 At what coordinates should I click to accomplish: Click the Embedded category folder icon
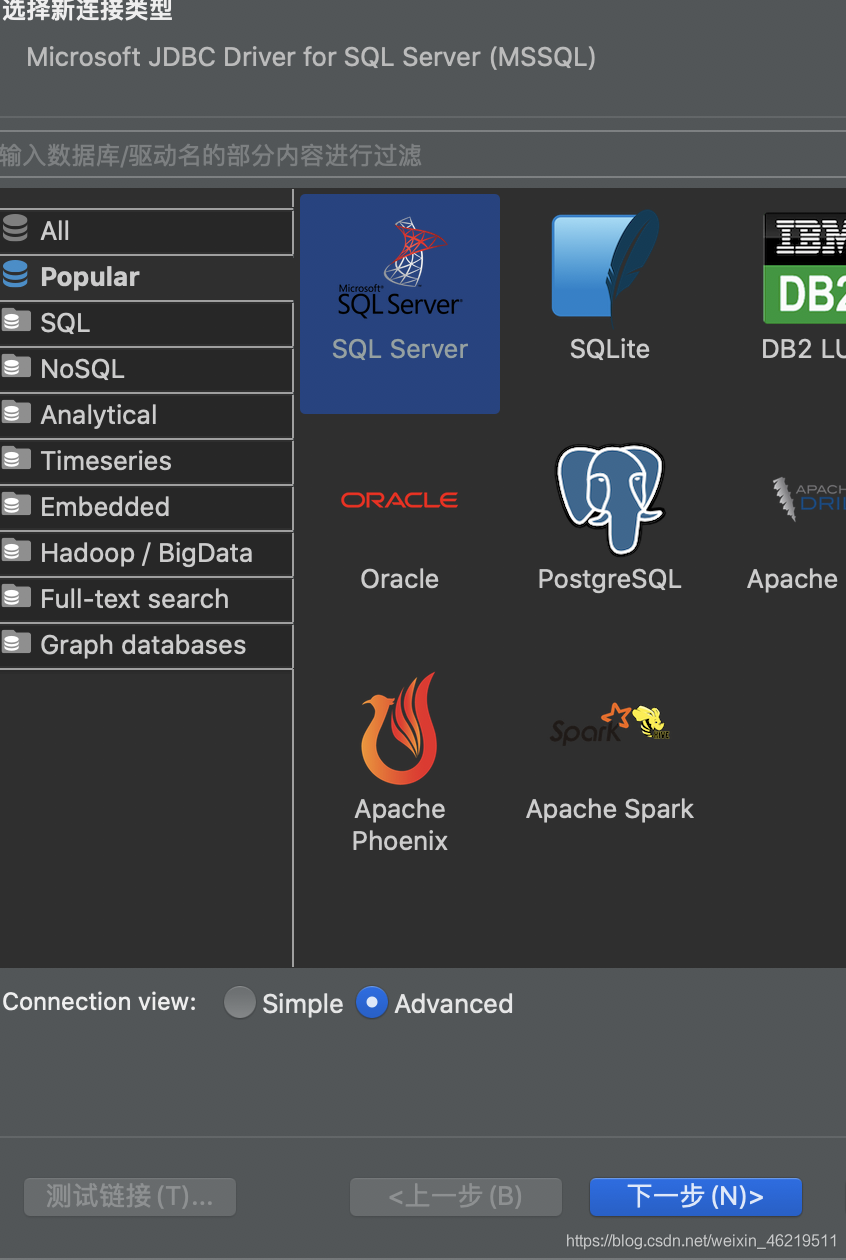(x=15, y=505)
